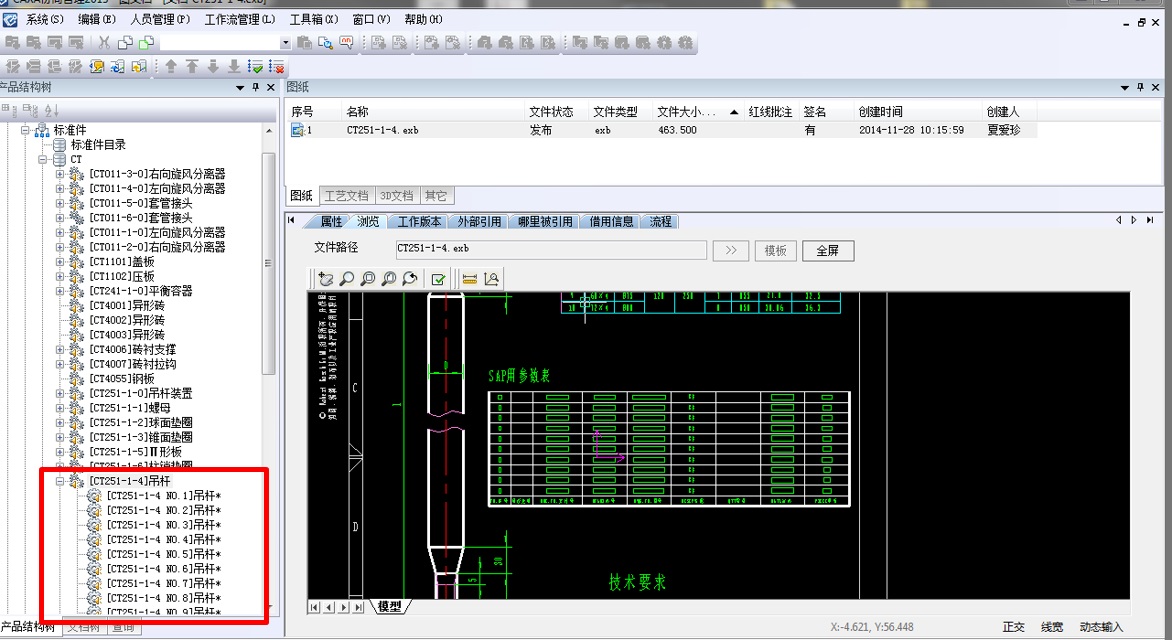This screenshot has height=640, width=1172.
Task: Open the toolbar combo box dropdown
Action: click(x=285, y=43)
